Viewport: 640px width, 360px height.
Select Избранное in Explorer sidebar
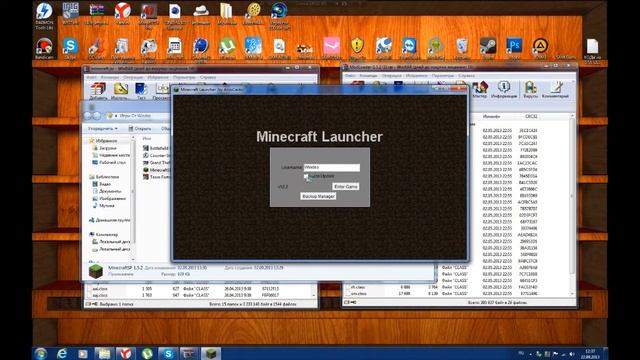point(106,141)
